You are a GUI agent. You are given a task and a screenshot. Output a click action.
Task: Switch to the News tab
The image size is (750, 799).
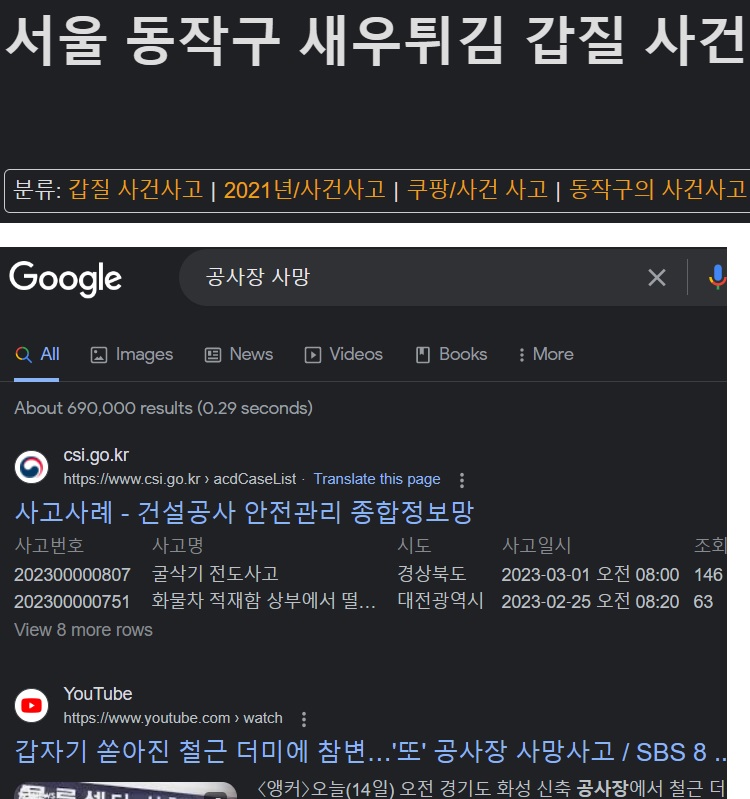239,354
